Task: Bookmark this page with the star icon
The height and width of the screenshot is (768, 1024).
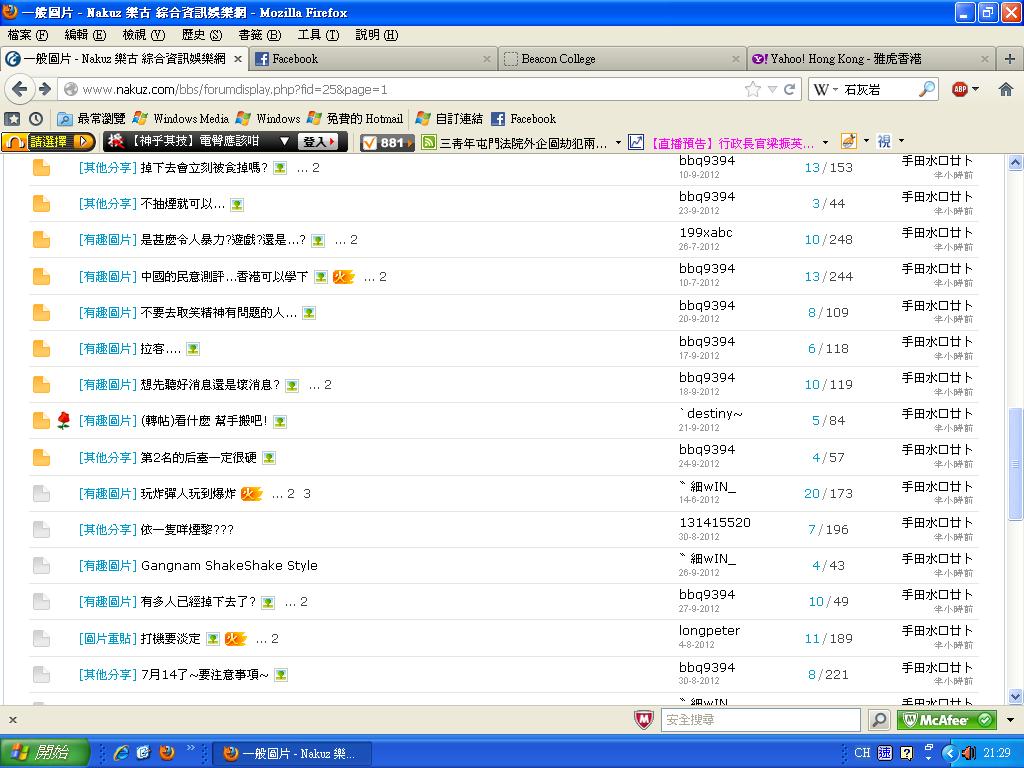Action: click(753, 89)
